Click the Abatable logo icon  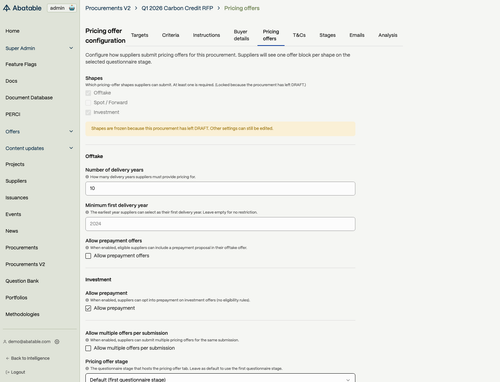click(6, 8)
